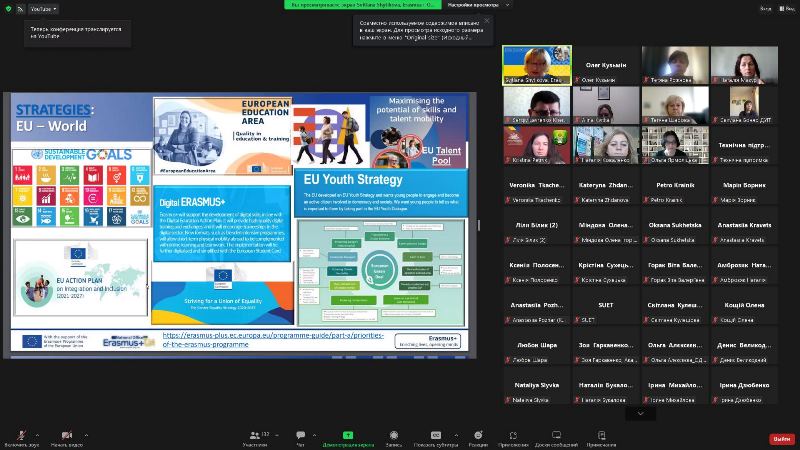Image resolution: width=800 pixels, height=450 pixels.
Task: Unmute microphone with the 'Включить звук' button
Action: click(22, 436)
